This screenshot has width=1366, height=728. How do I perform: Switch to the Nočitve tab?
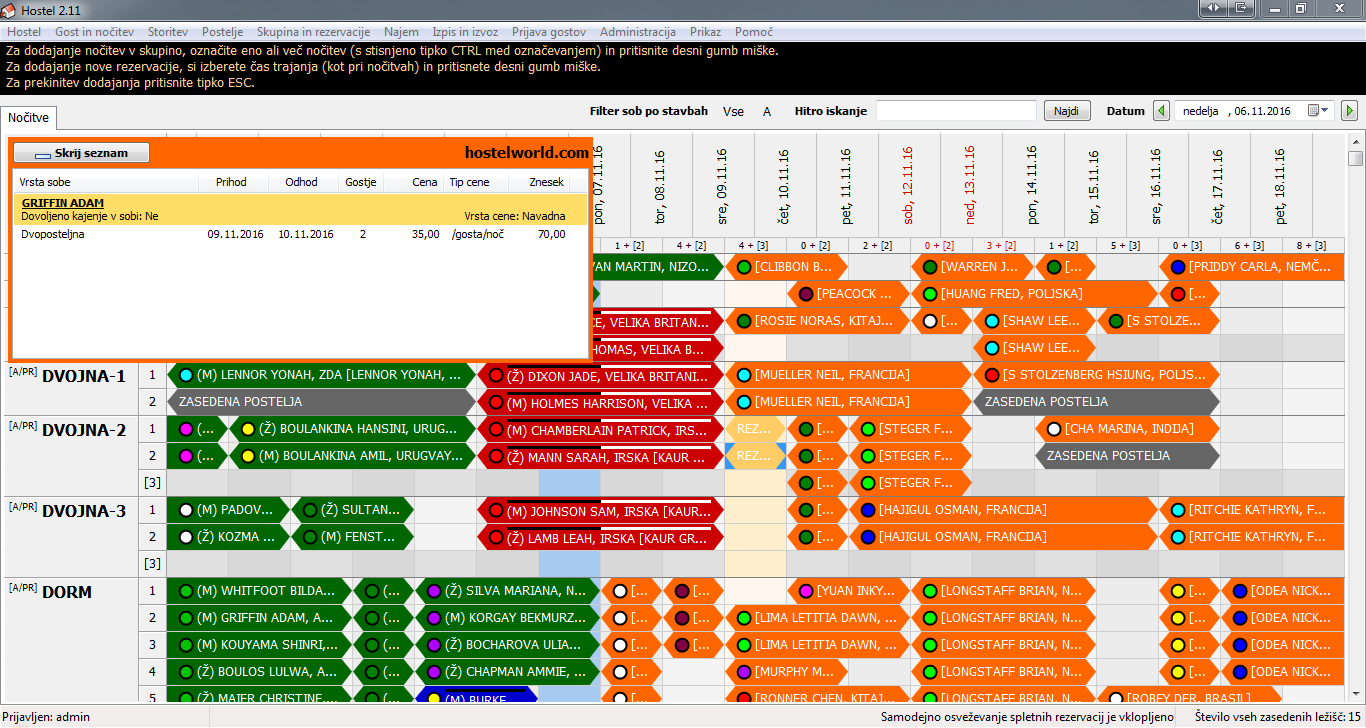pyautogui.click(x=29, y=118)
